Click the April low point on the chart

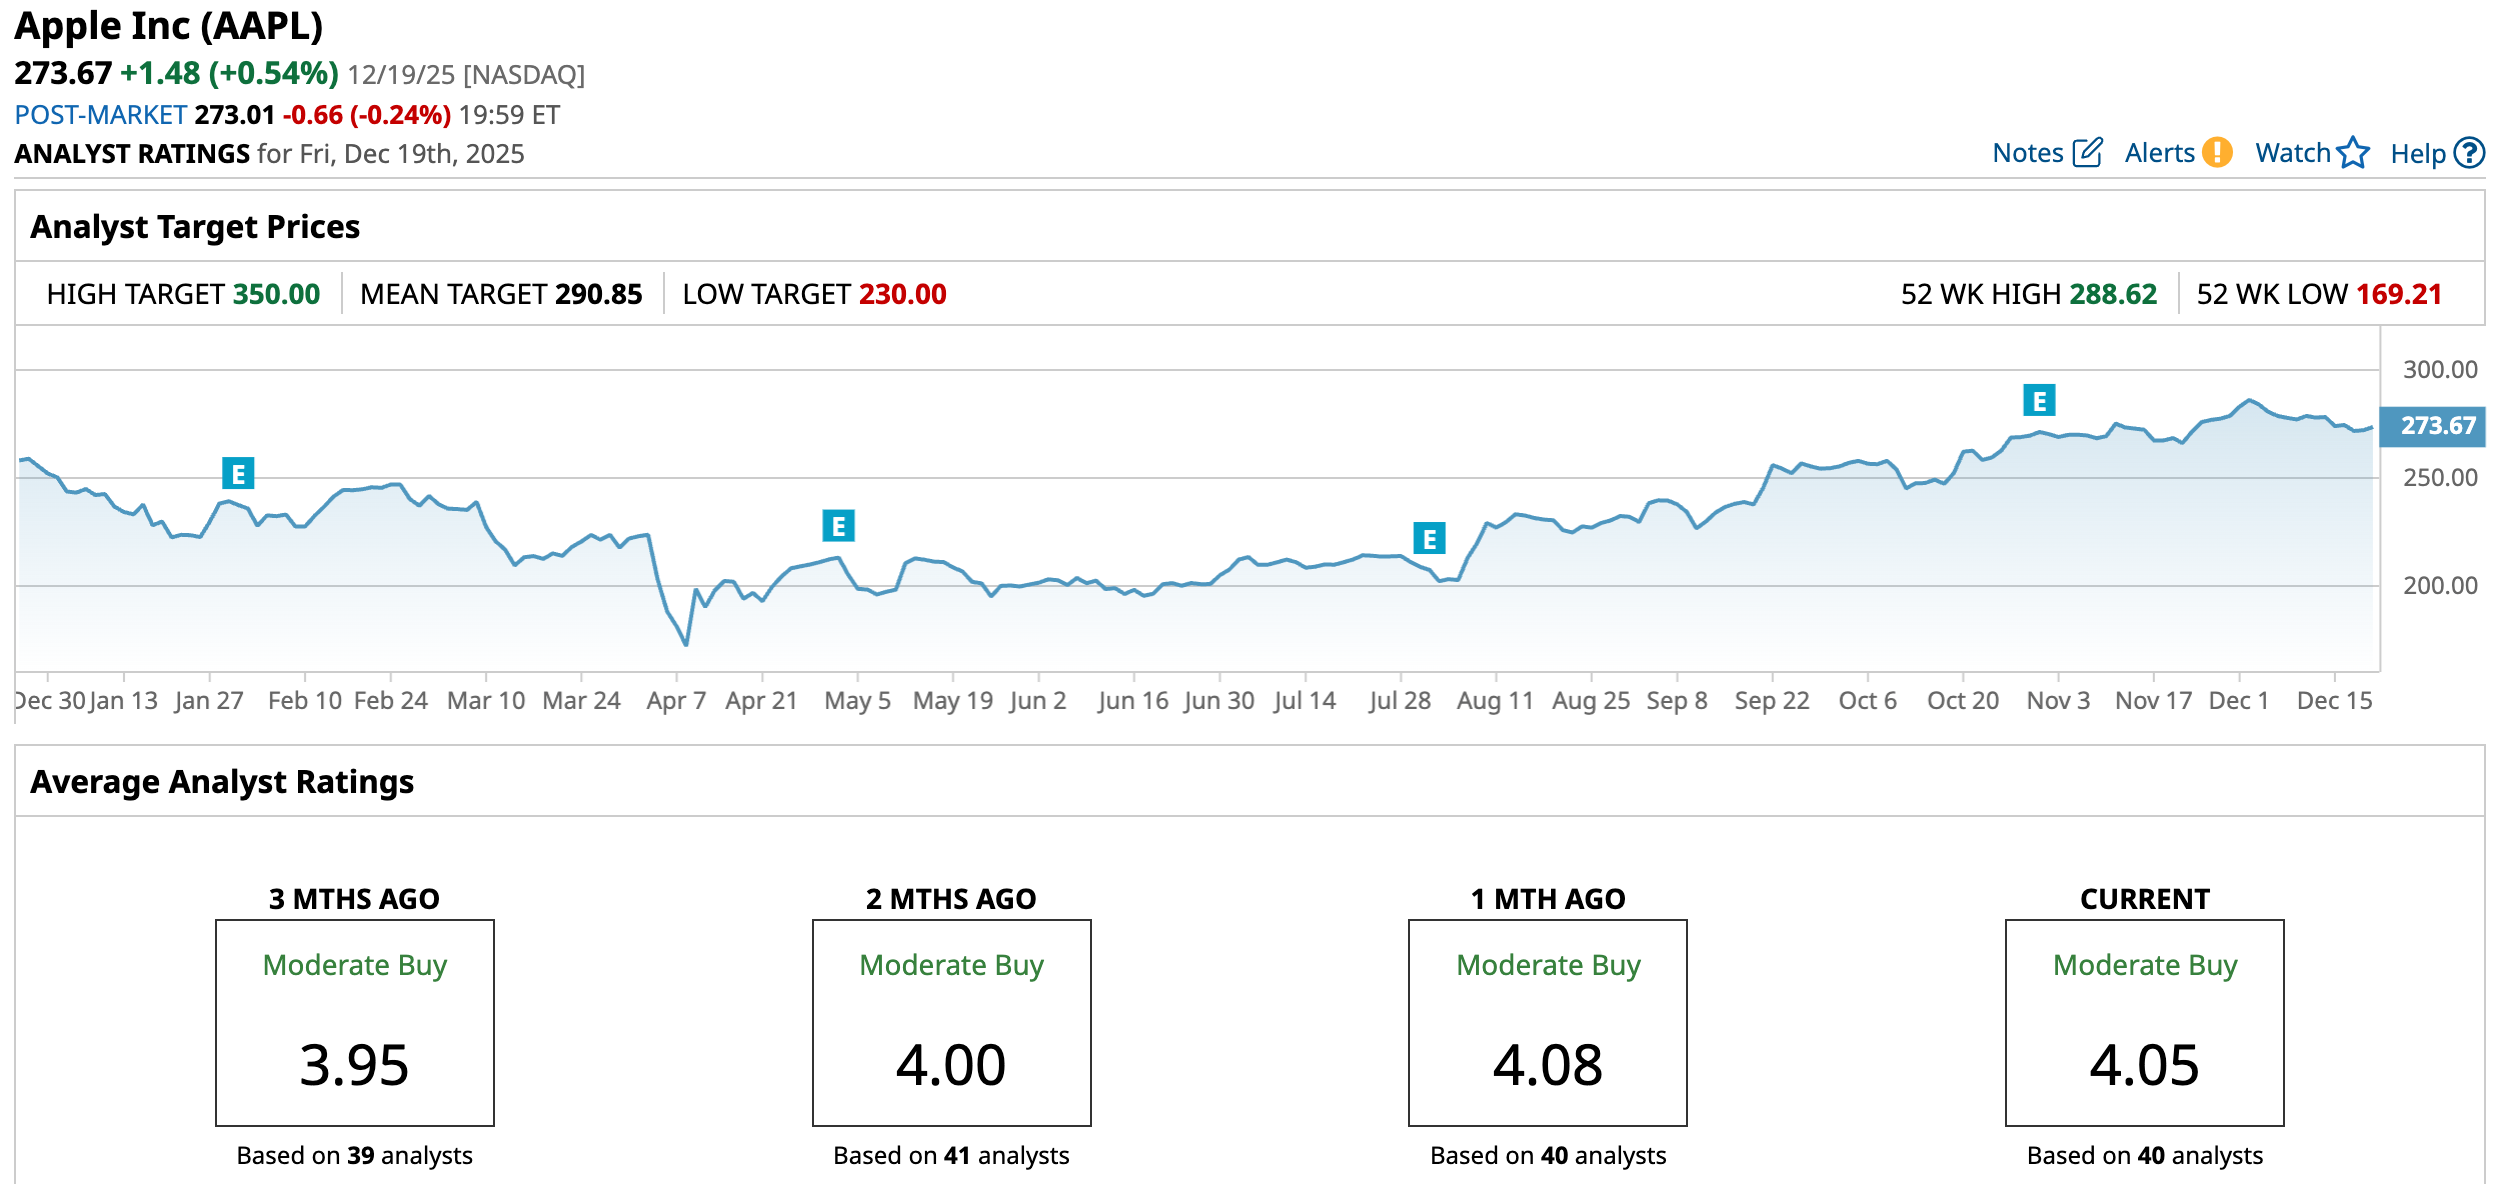click(x=686, y=644)
